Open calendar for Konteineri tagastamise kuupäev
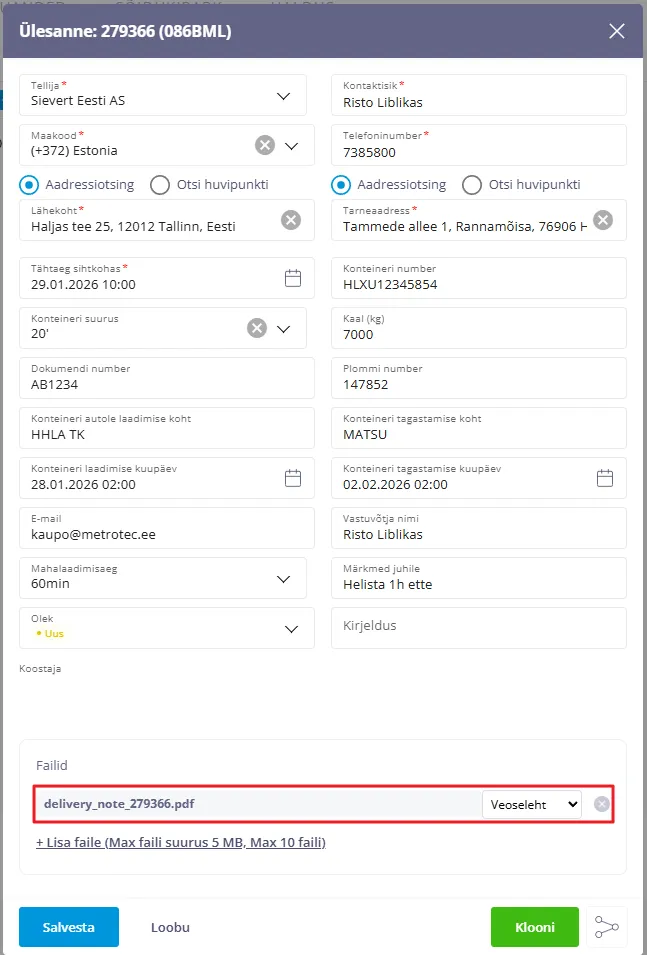647x955 pixels. (x=605, y=479)
